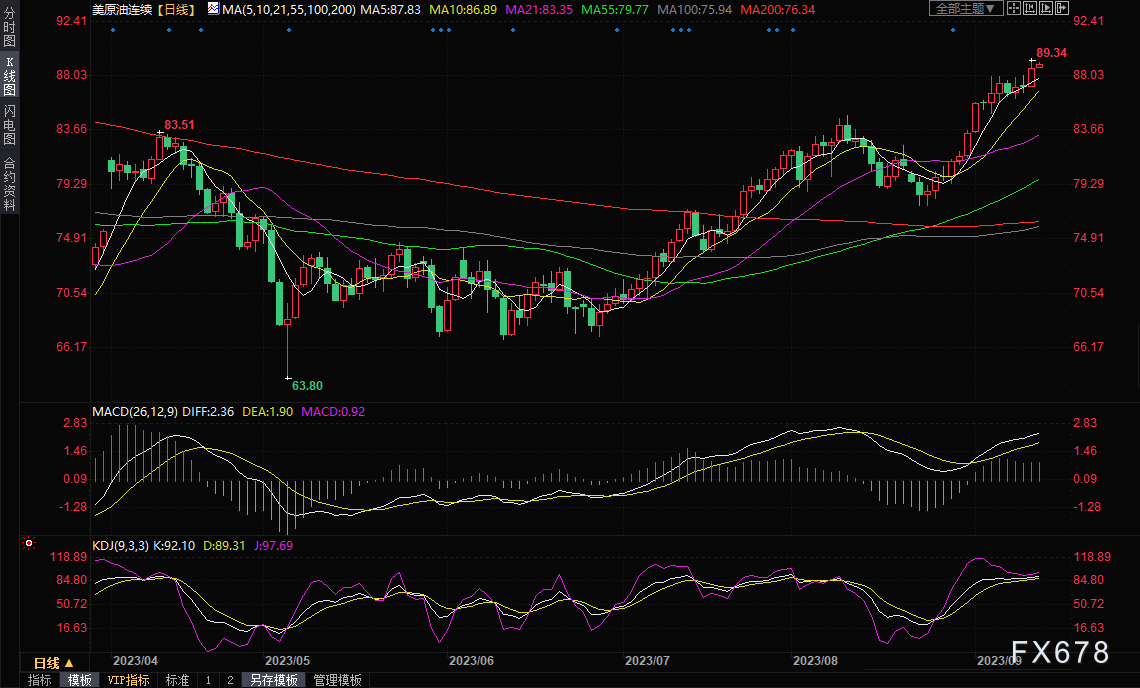Select the K线图 side tab

(x=9, y=75)
